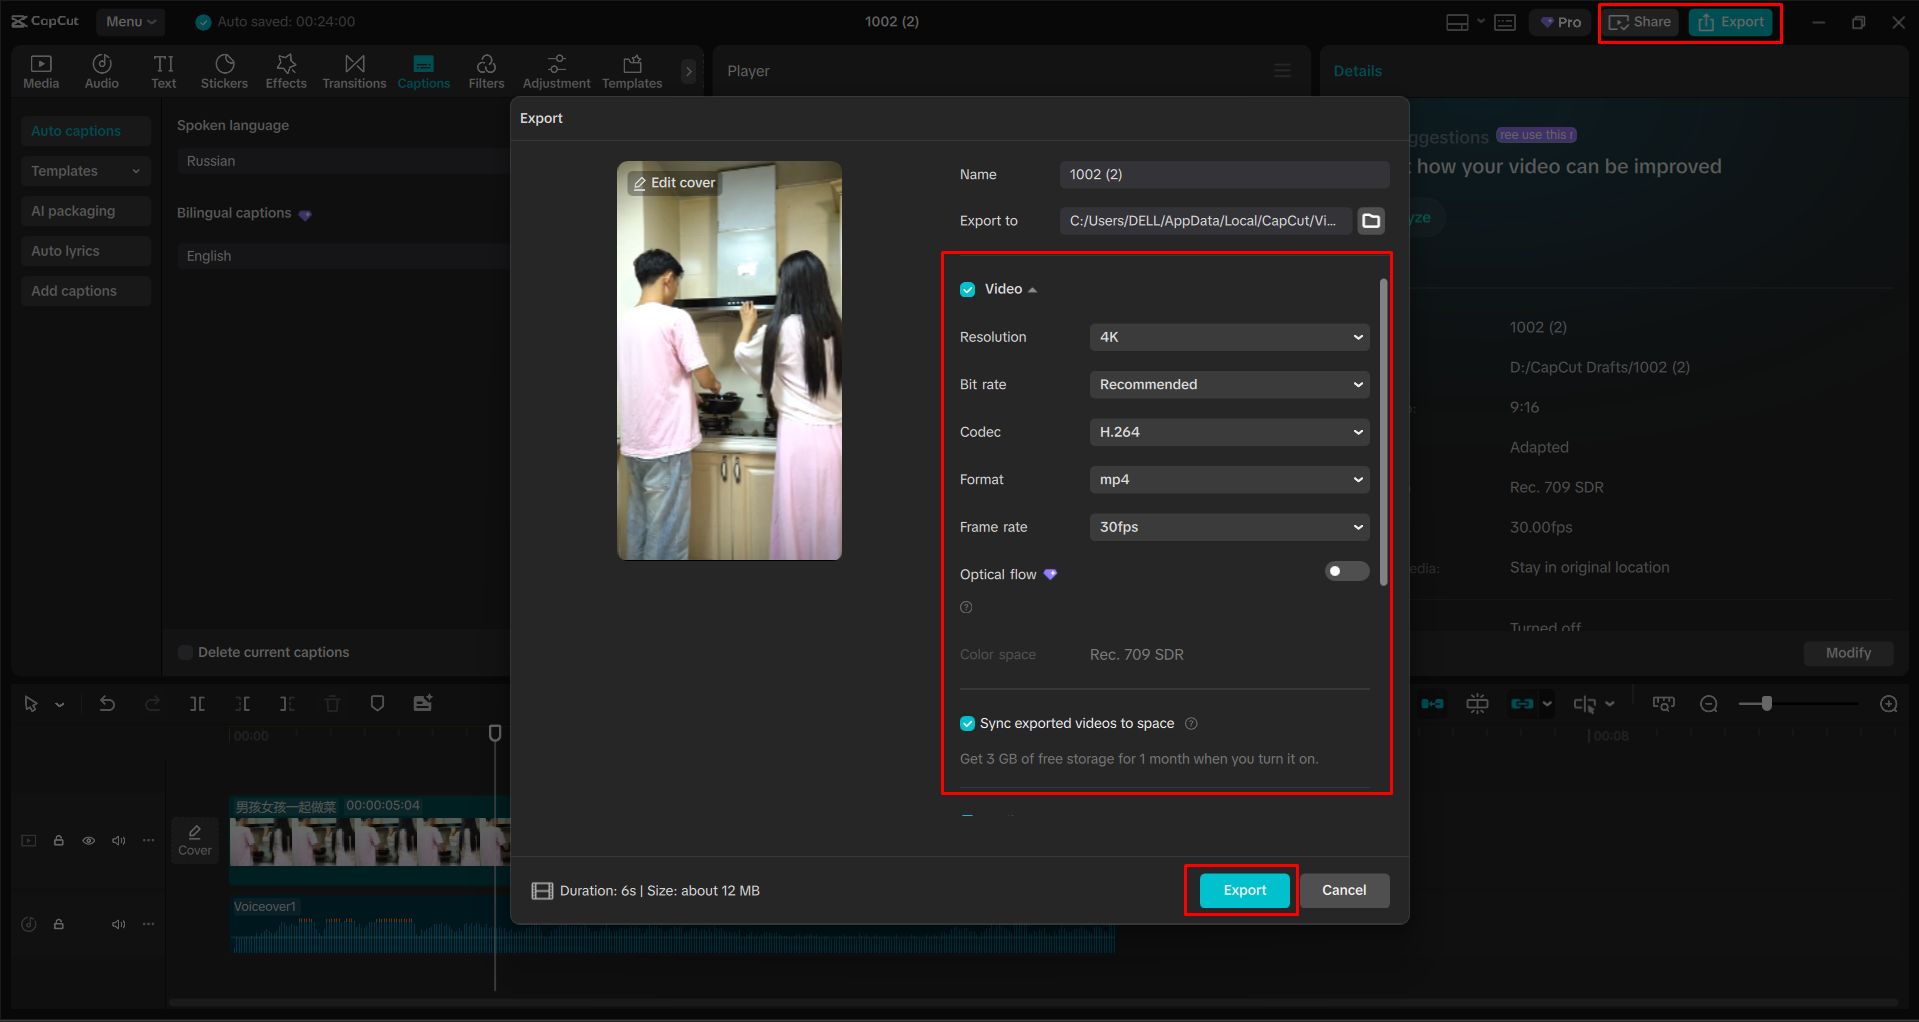Select the Audio panel icon
Image resolution: width=1919 pixels, height=1022 pixels.
pyautogui.click(x=101, y=70)
